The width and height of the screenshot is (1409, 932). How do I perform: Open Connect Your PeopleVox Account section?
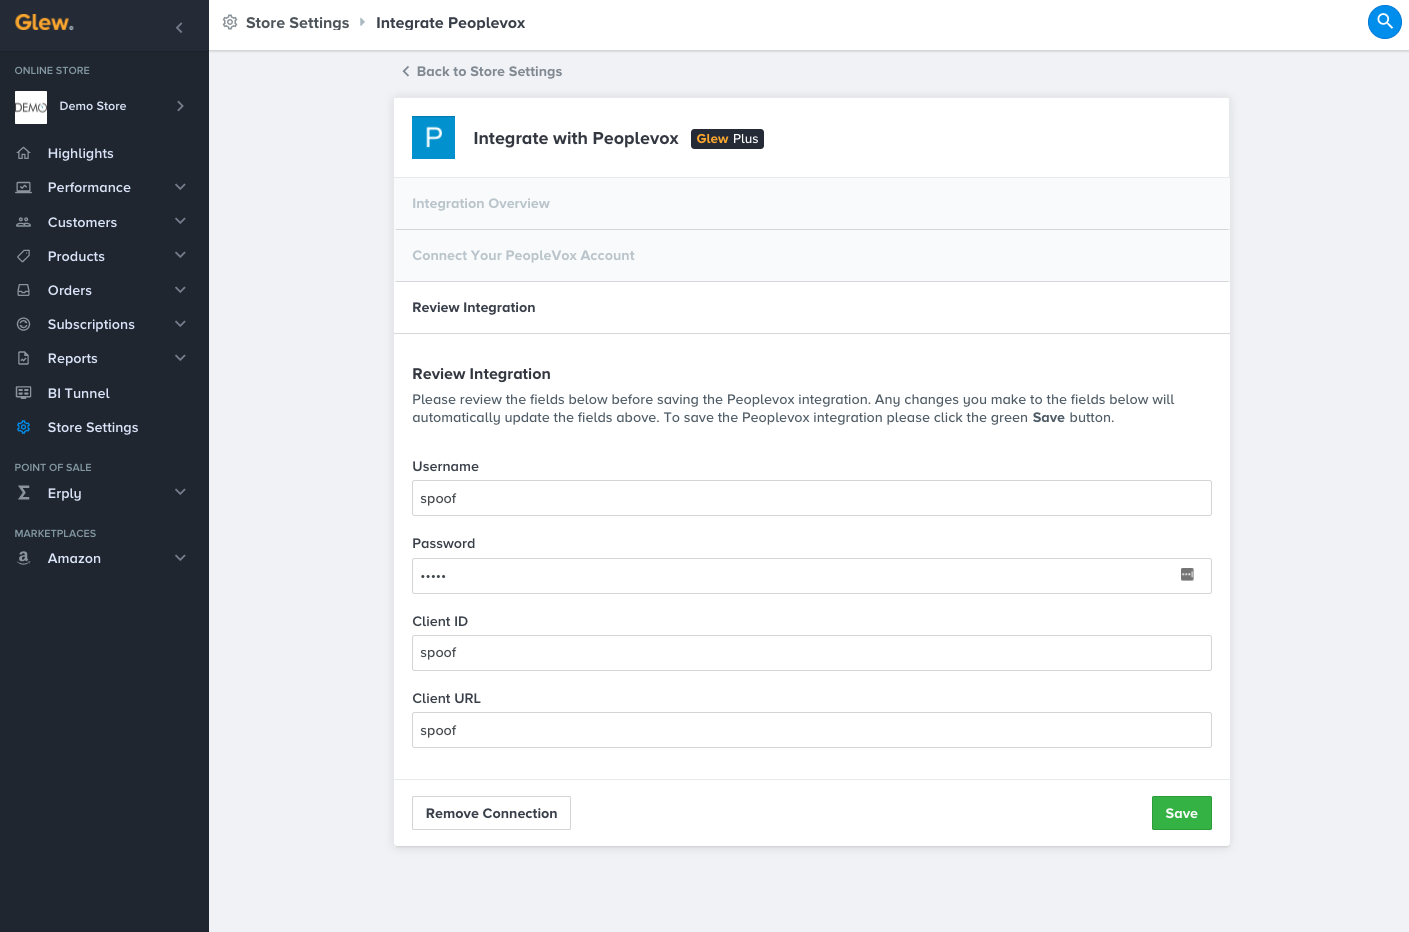tap(811, 256)
